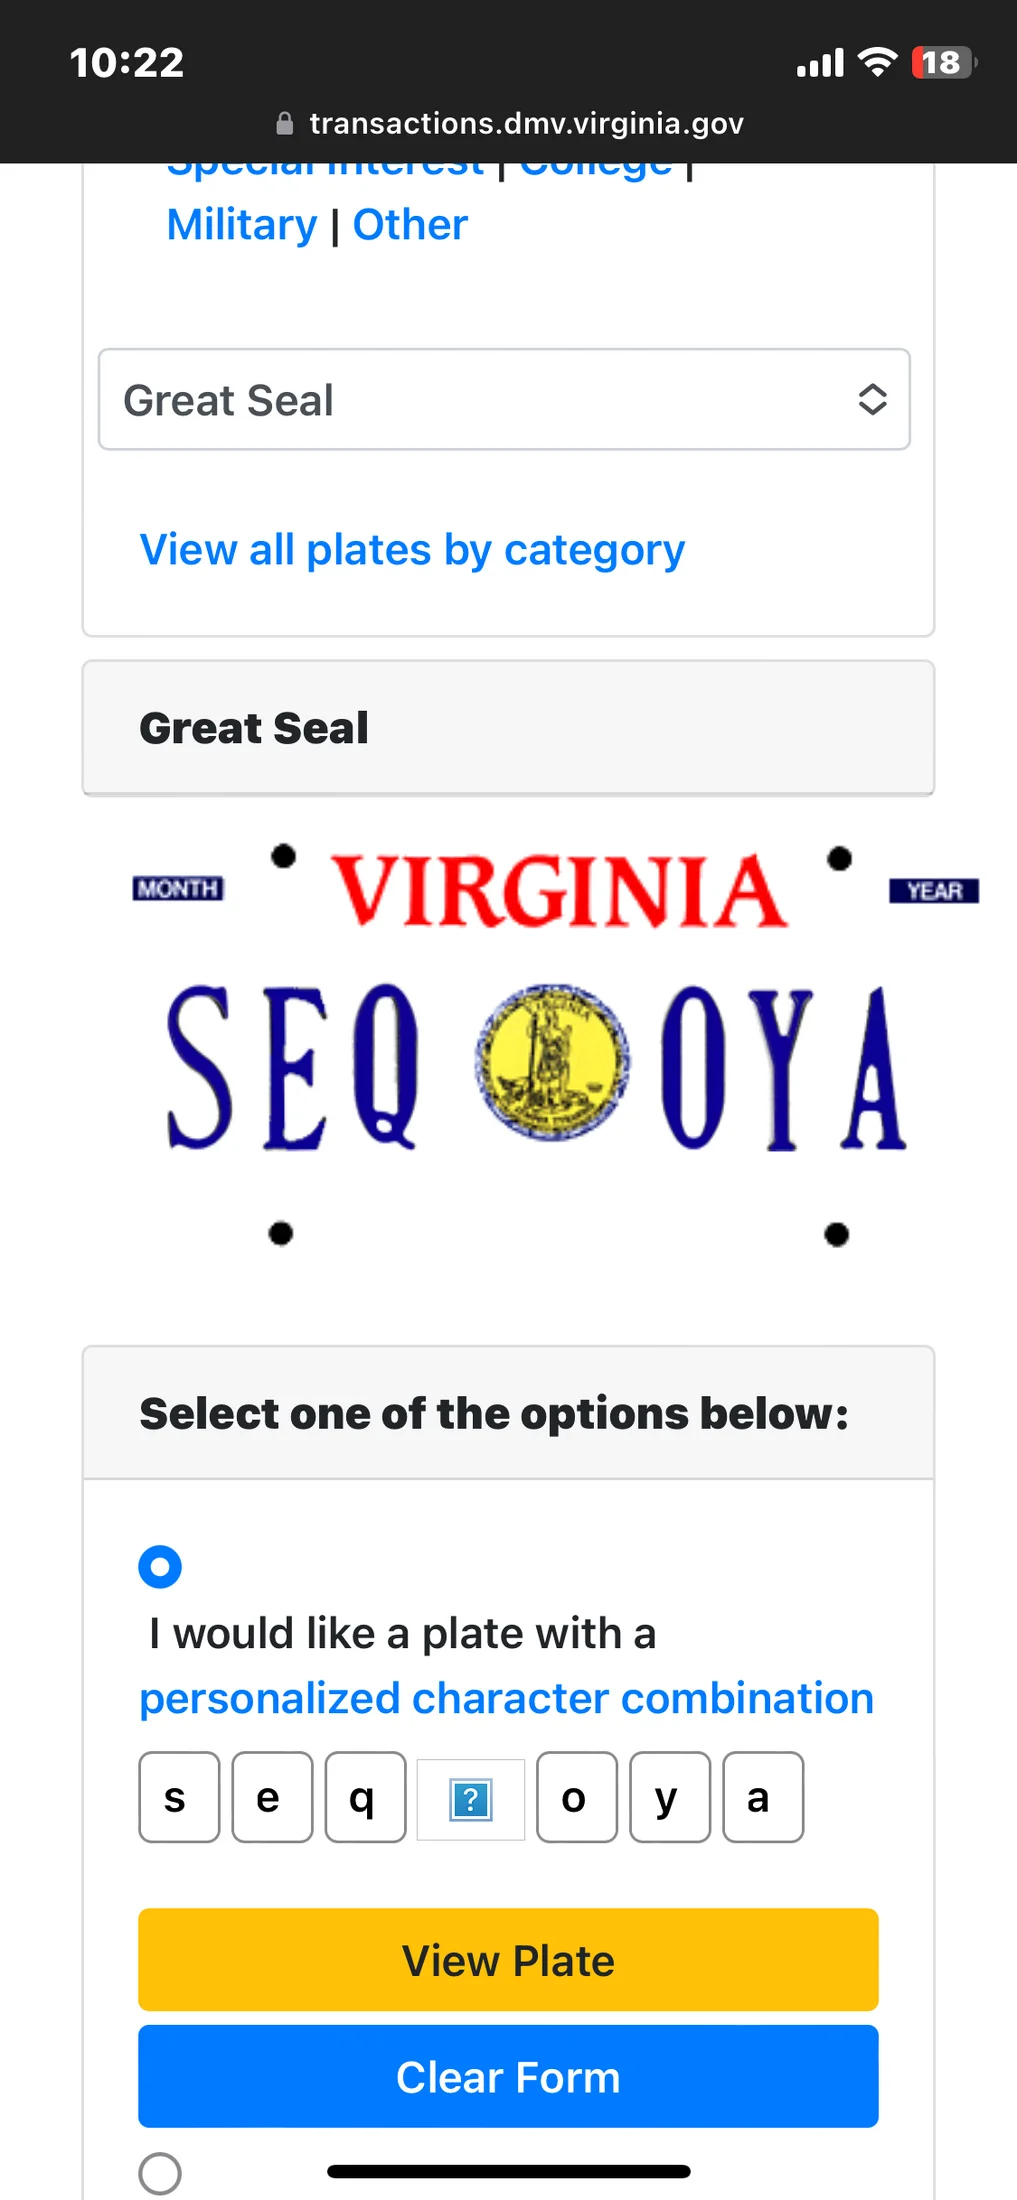Viewport: 1017px width, 2200px height.
Task: Select the personalized plate radio button
Action: (160, 1566)
